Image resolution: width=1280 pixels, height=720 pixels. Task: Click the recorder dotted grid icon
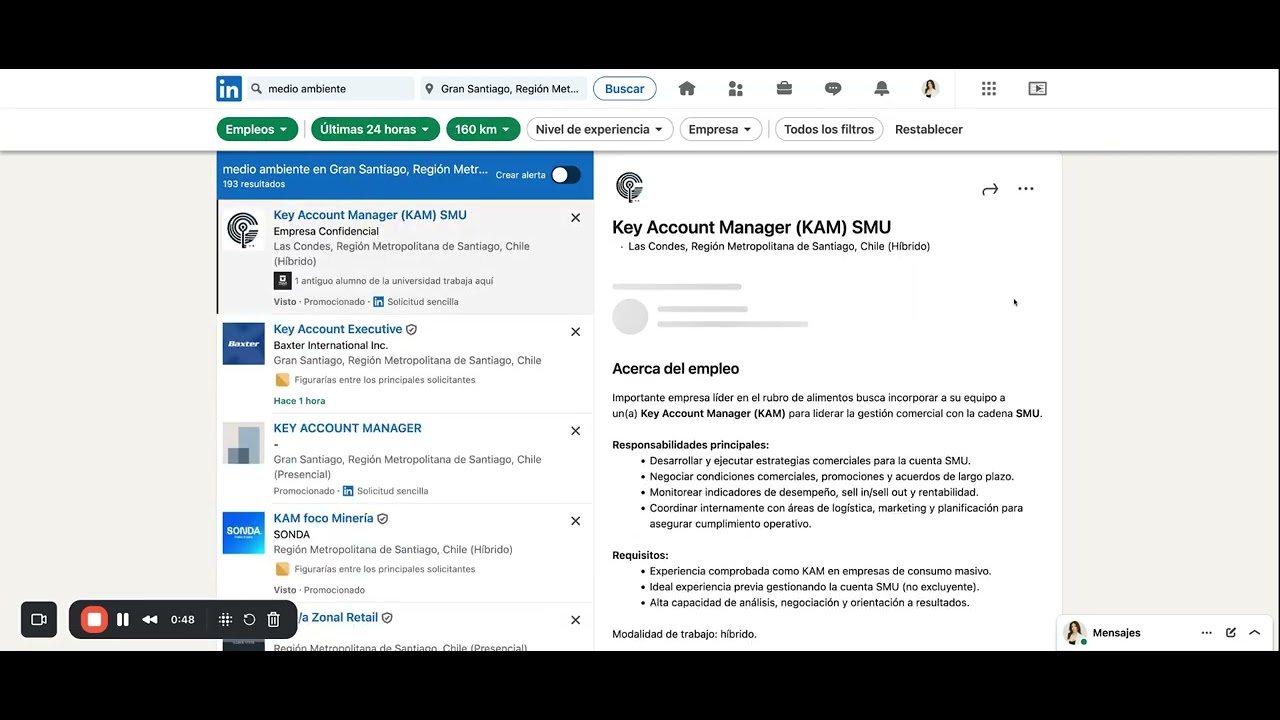point(226,620)
